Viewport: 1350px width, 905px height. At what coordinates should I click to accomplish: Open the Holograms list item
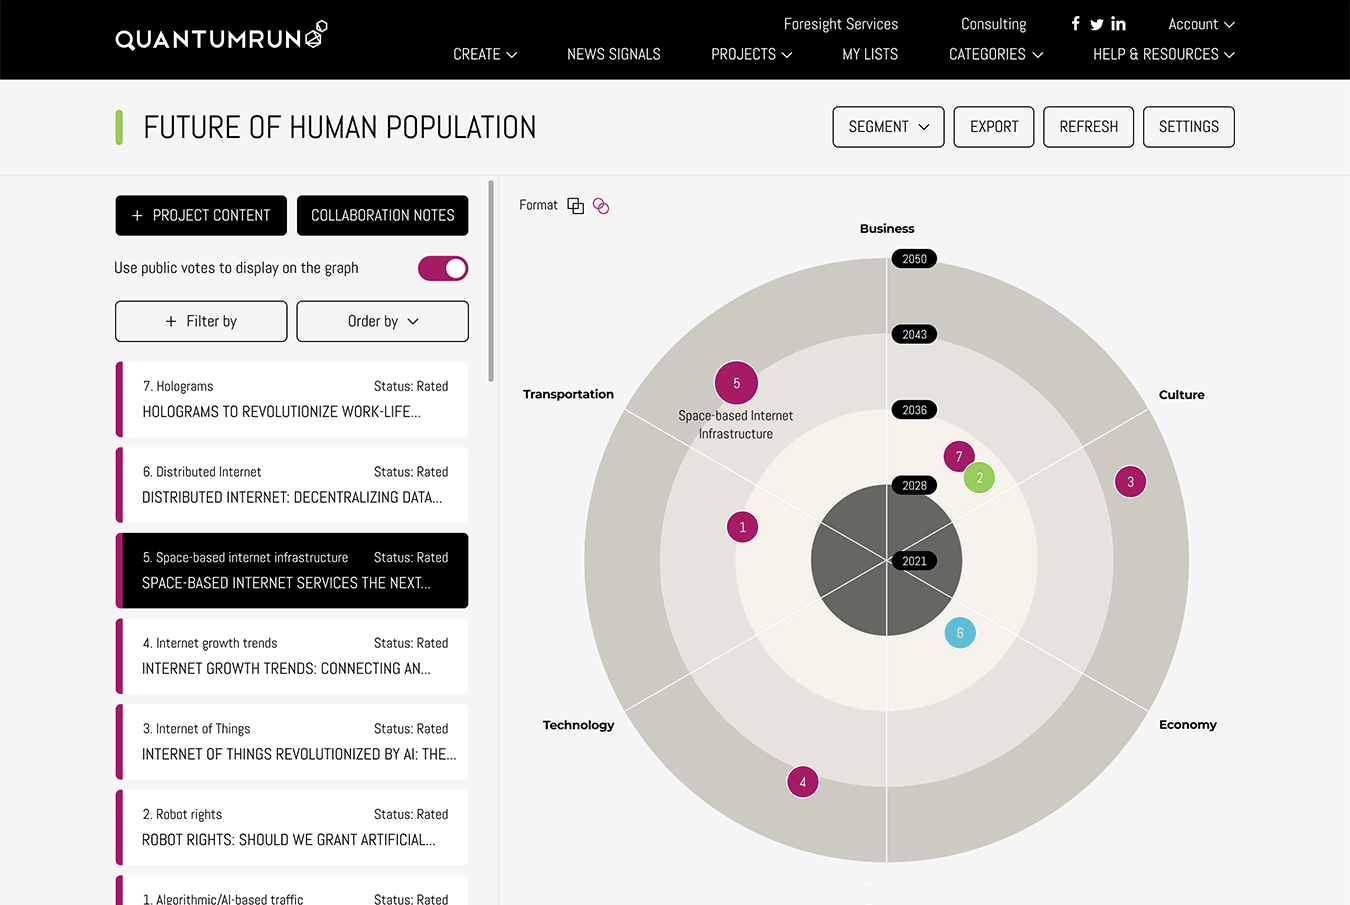(x=292, y=399)
